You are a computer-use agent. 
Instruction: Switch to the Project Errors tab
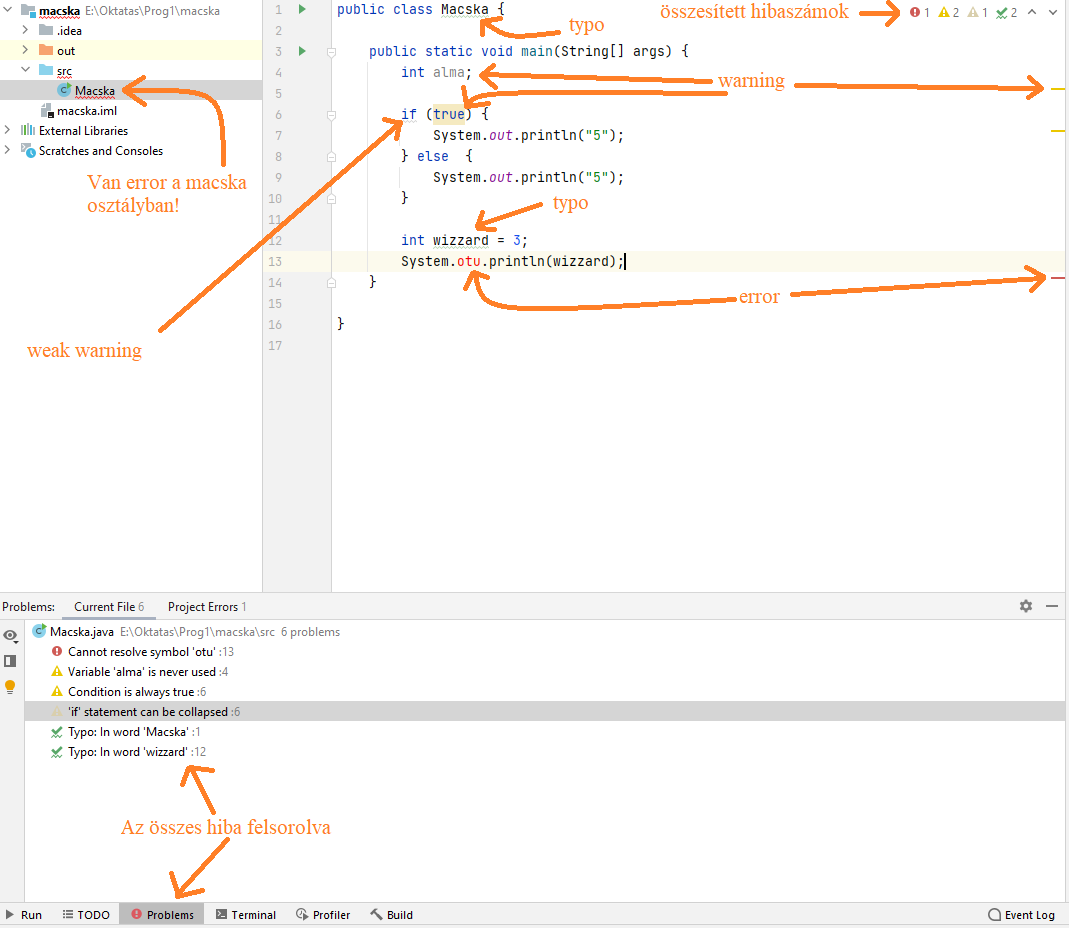(x=207, y=606)
